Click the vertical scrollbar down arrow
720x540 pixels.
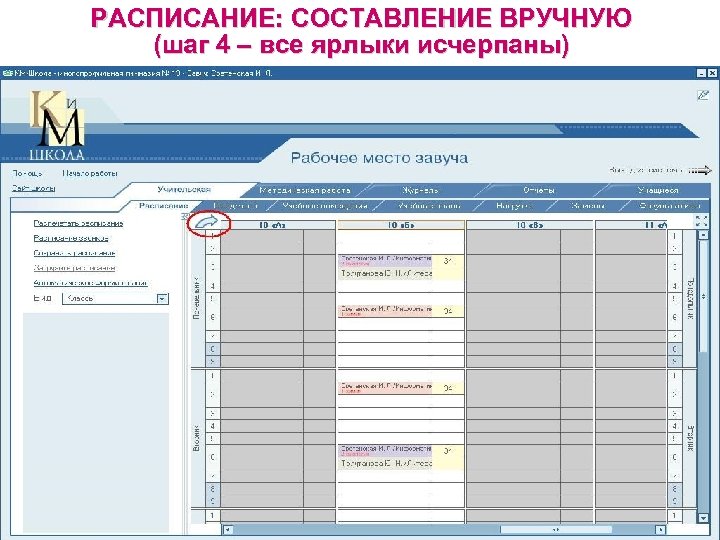tap(703, 518)
